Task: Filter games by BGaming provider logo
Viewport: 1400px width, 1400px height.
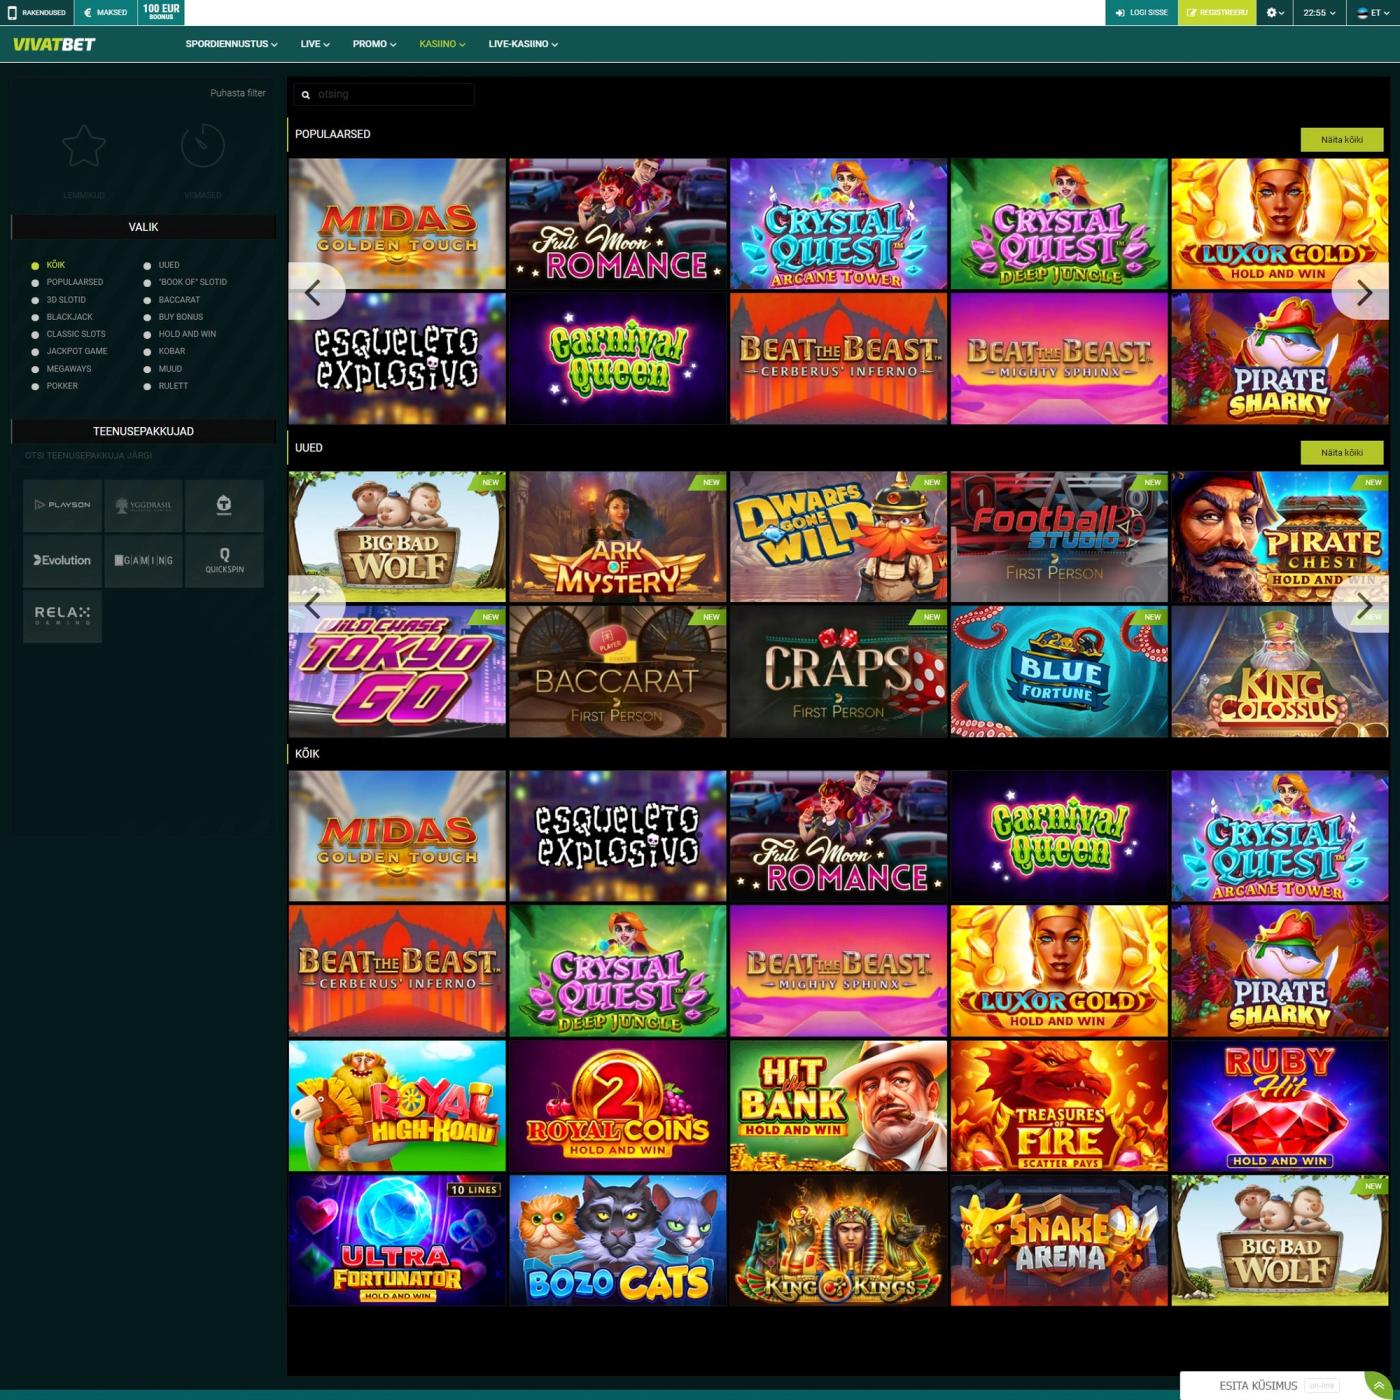Action: pos(144,561)
